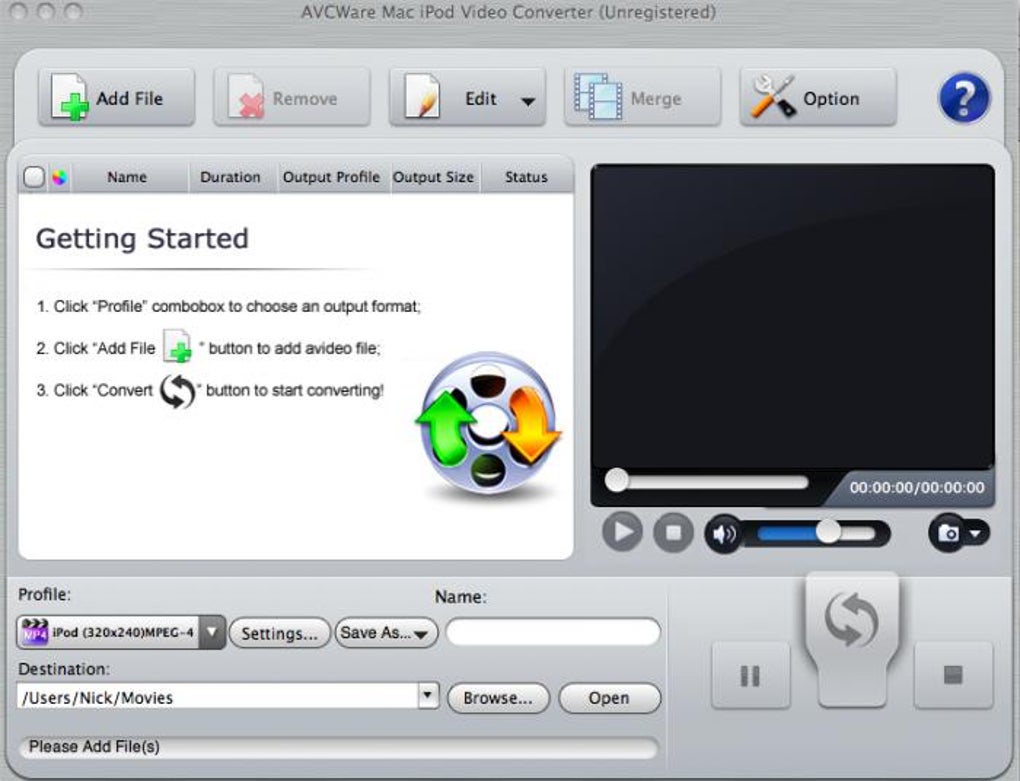Open help with the question mark icon
Image resolution: width=1020 pixels, height=781 pixels.
964,98
